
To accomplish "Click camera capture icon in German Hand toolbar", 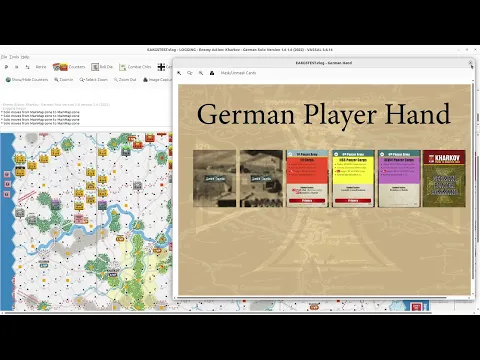I will (212, 73).
